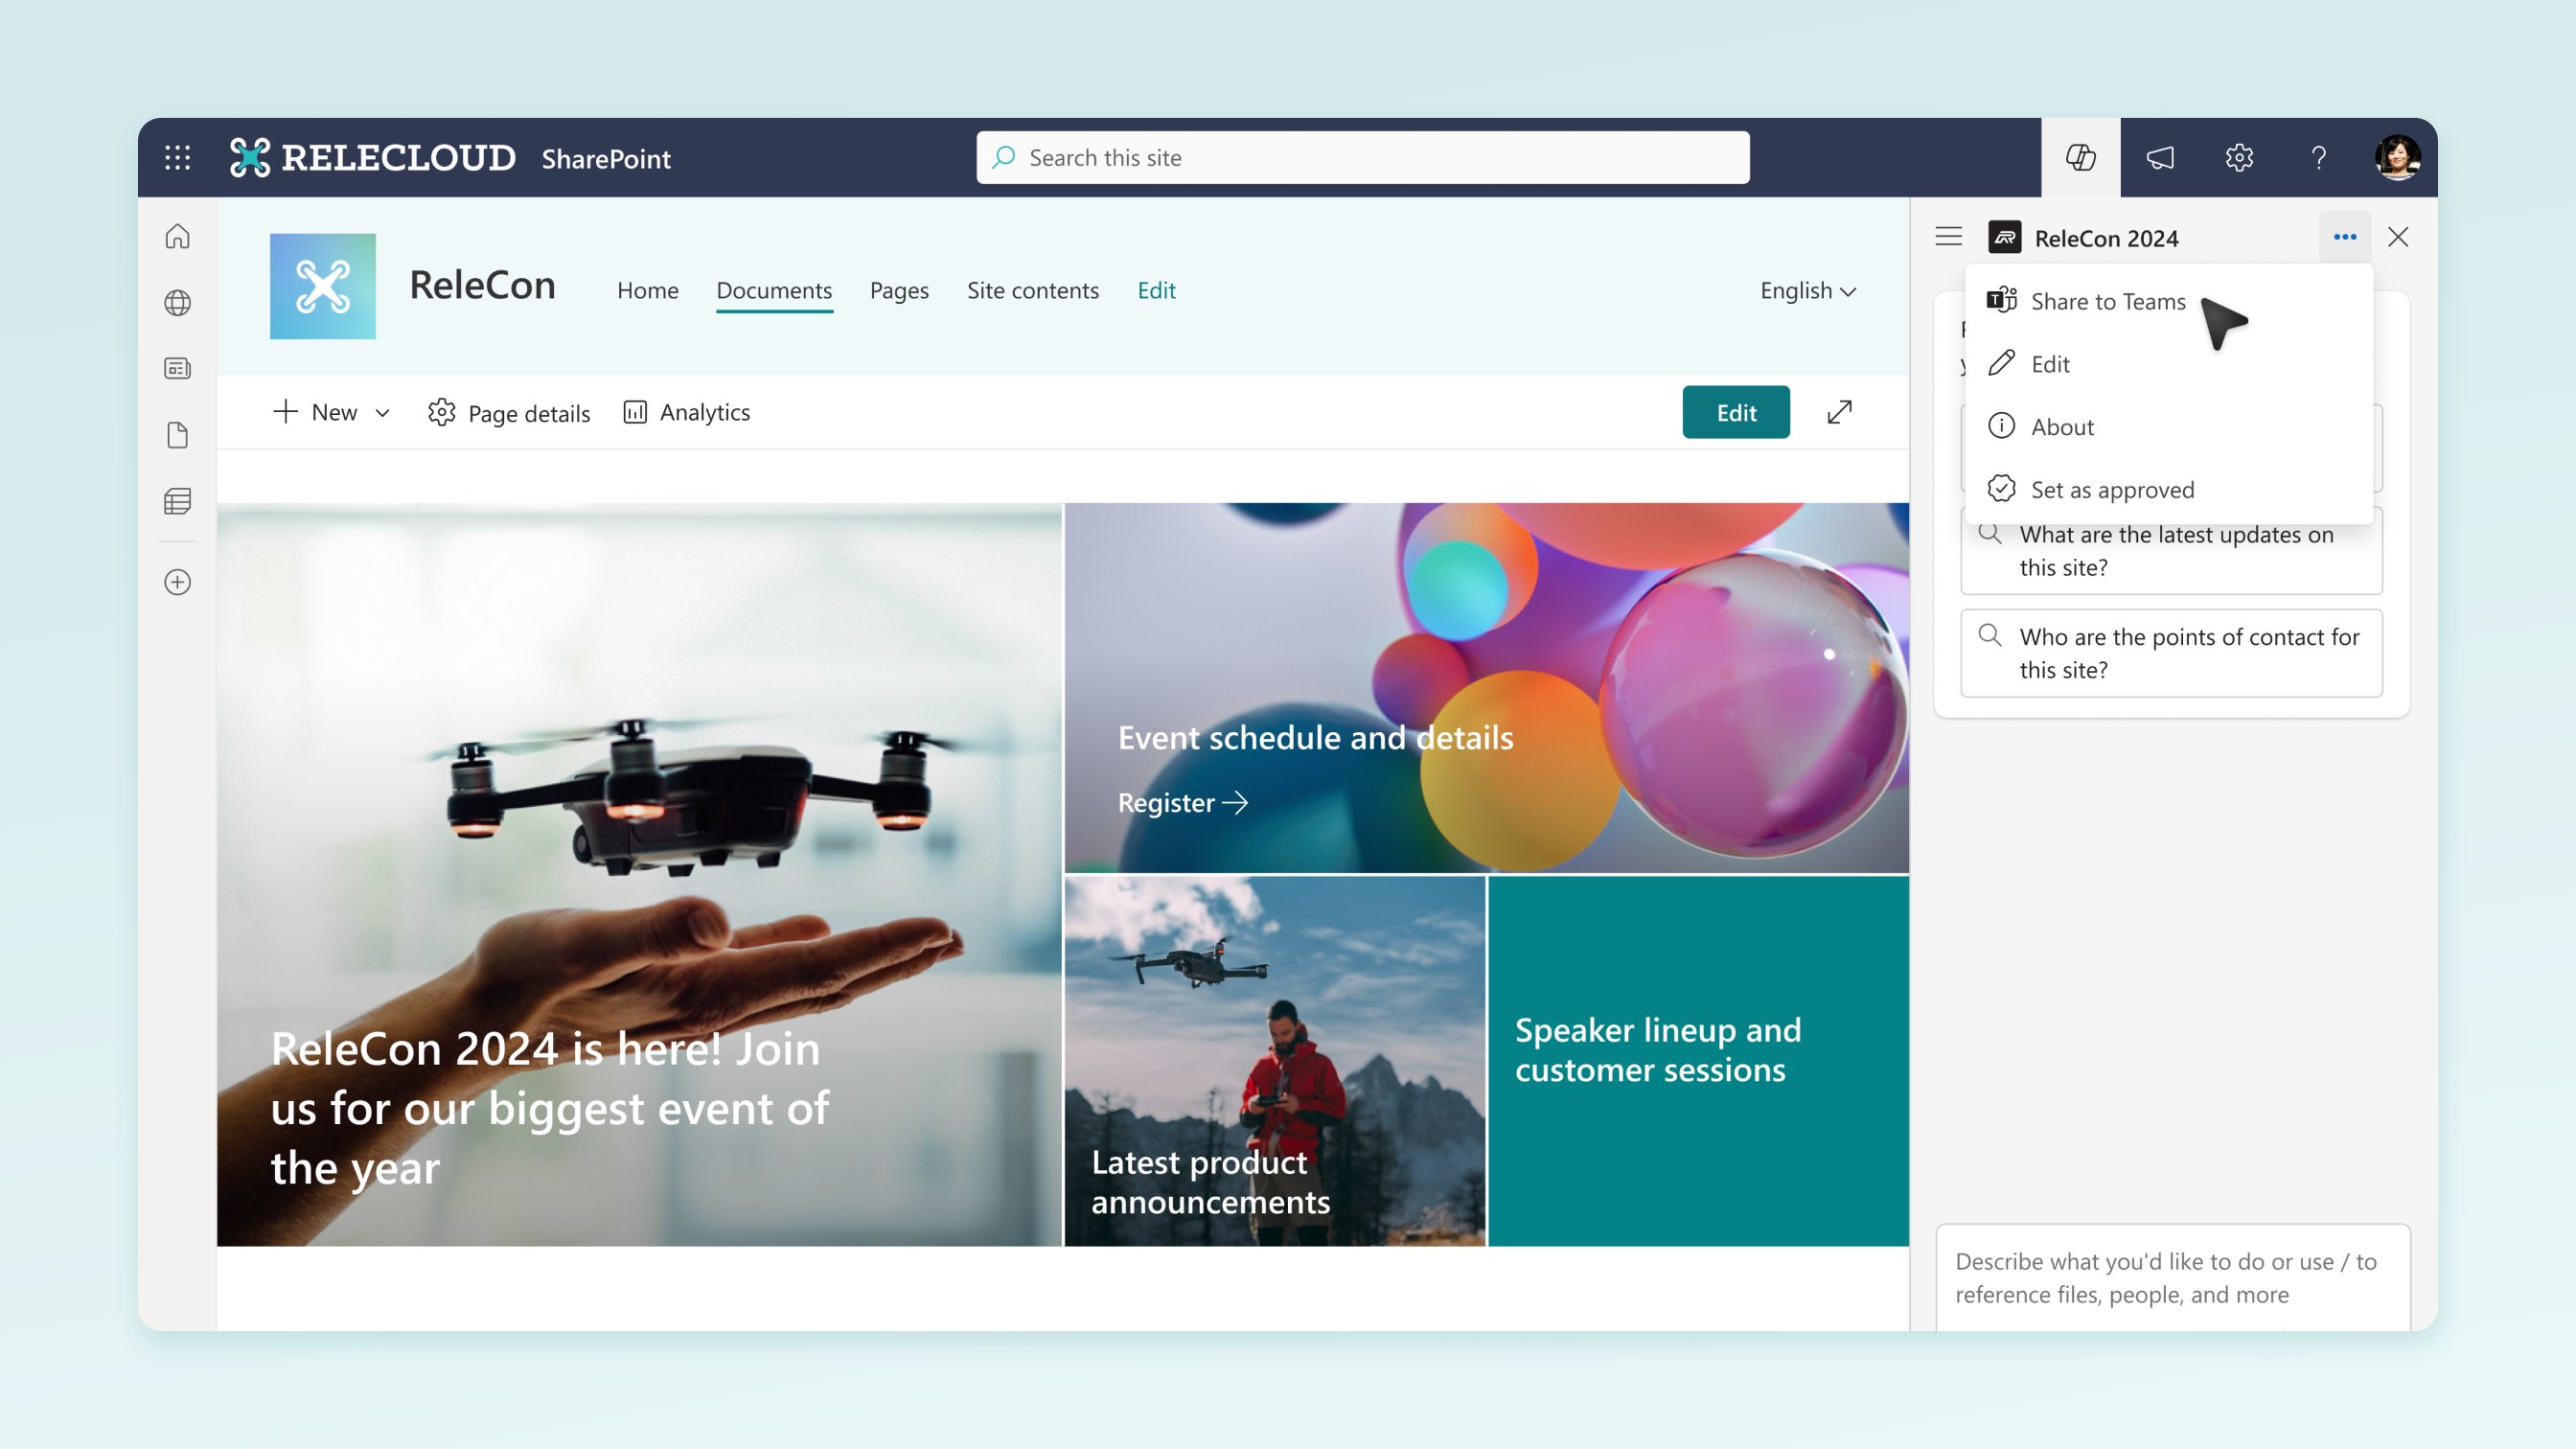
Task: Click the Settings gear icon
Action: click(x=2240, y=157)
